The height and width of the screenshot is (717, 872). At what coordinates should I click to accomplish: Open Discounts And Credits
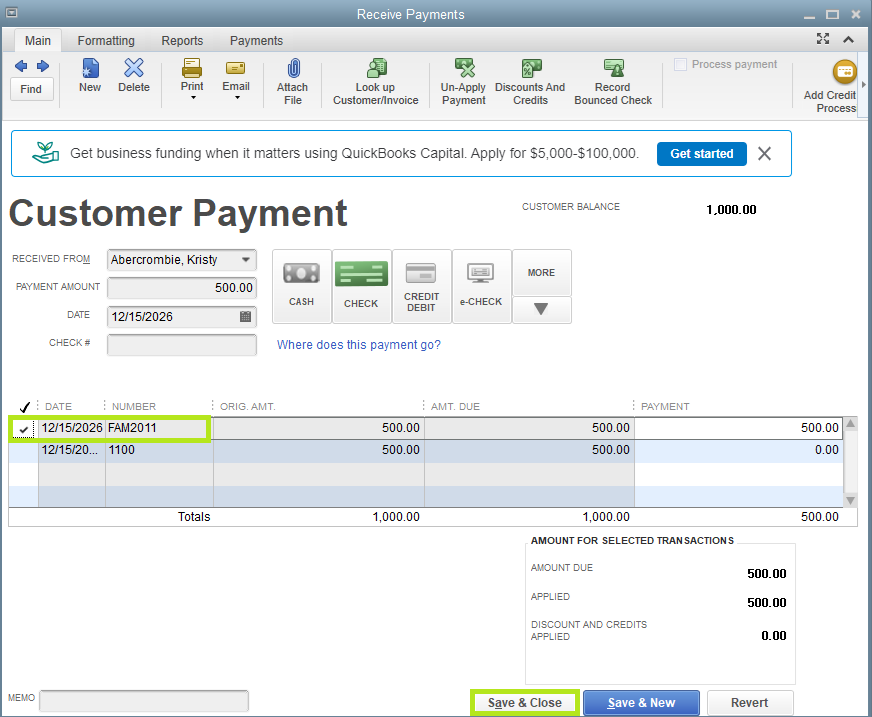coord(530,69)
